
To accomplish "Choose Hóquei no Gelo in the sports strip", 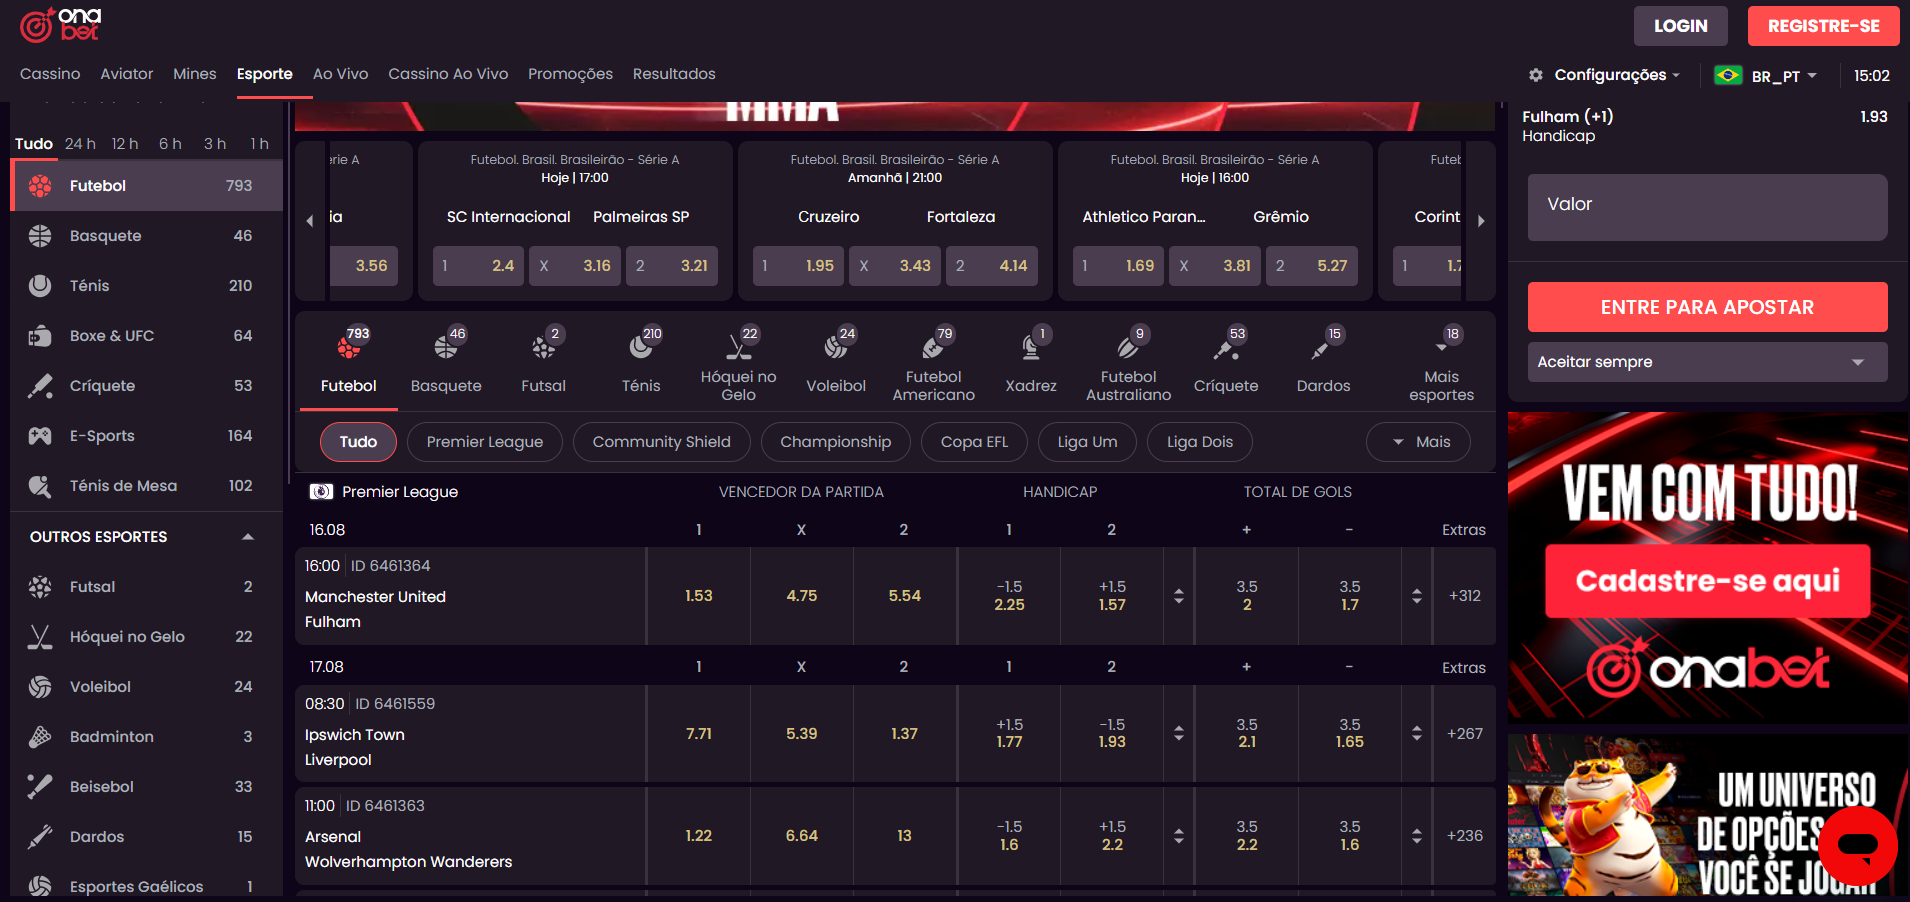I will point(738,361).
